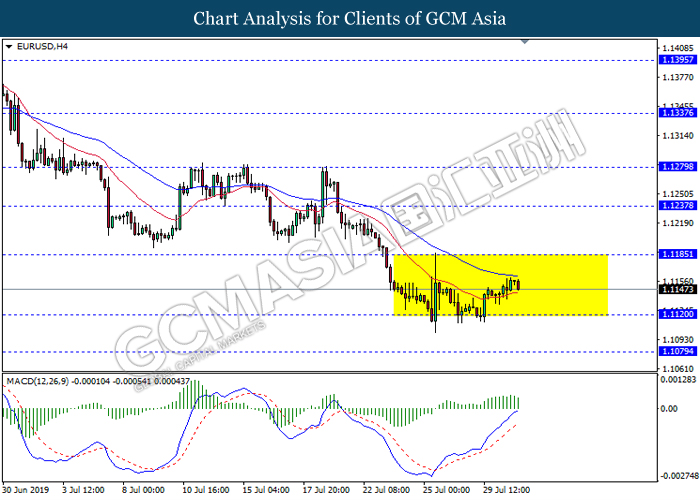Image resolution: width=700 pixels, height=500 pixels.
Task: Click the 1.14085 price axis value
Action: click(x=678, y=48)
